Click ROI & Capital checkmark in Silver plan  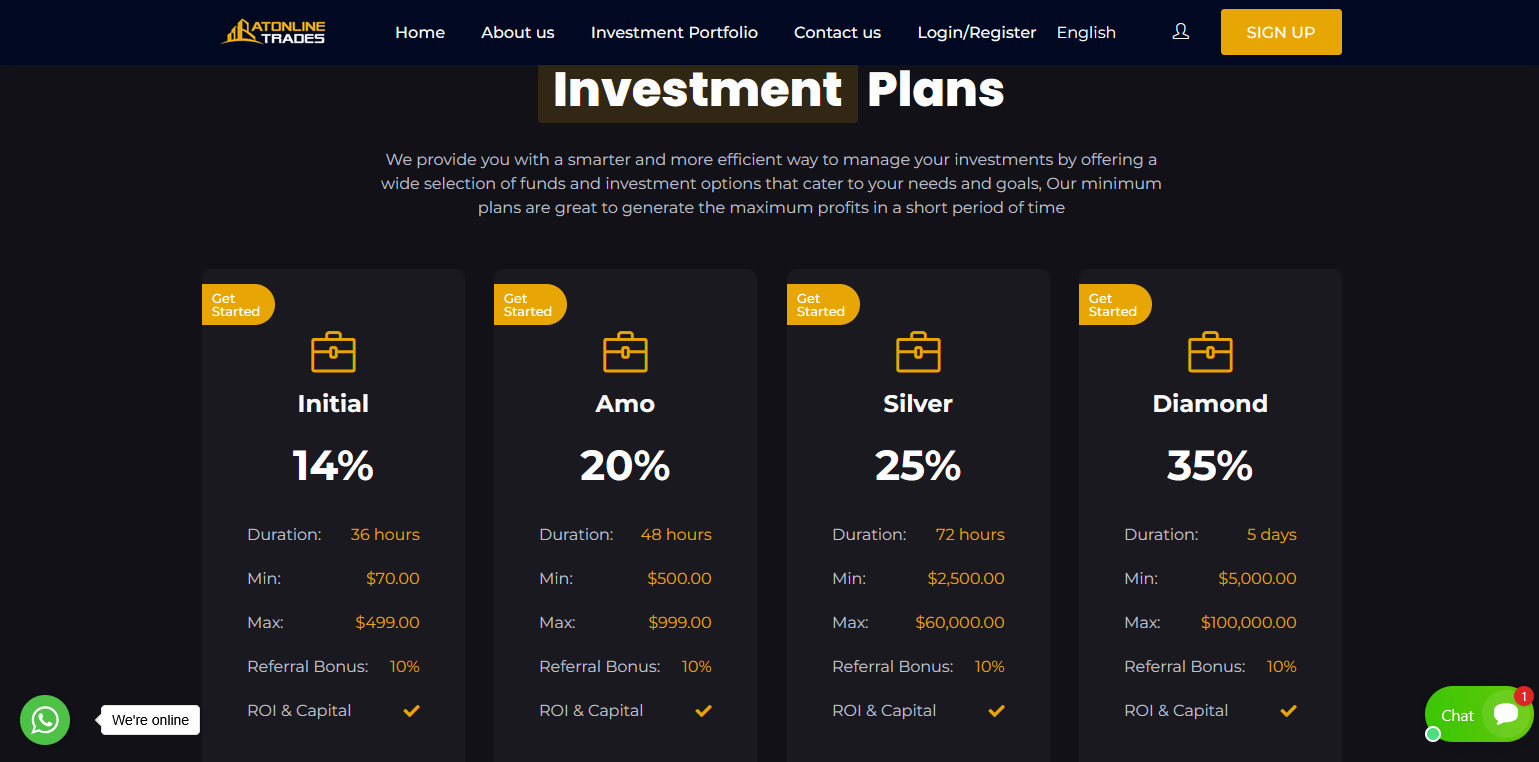996,711
